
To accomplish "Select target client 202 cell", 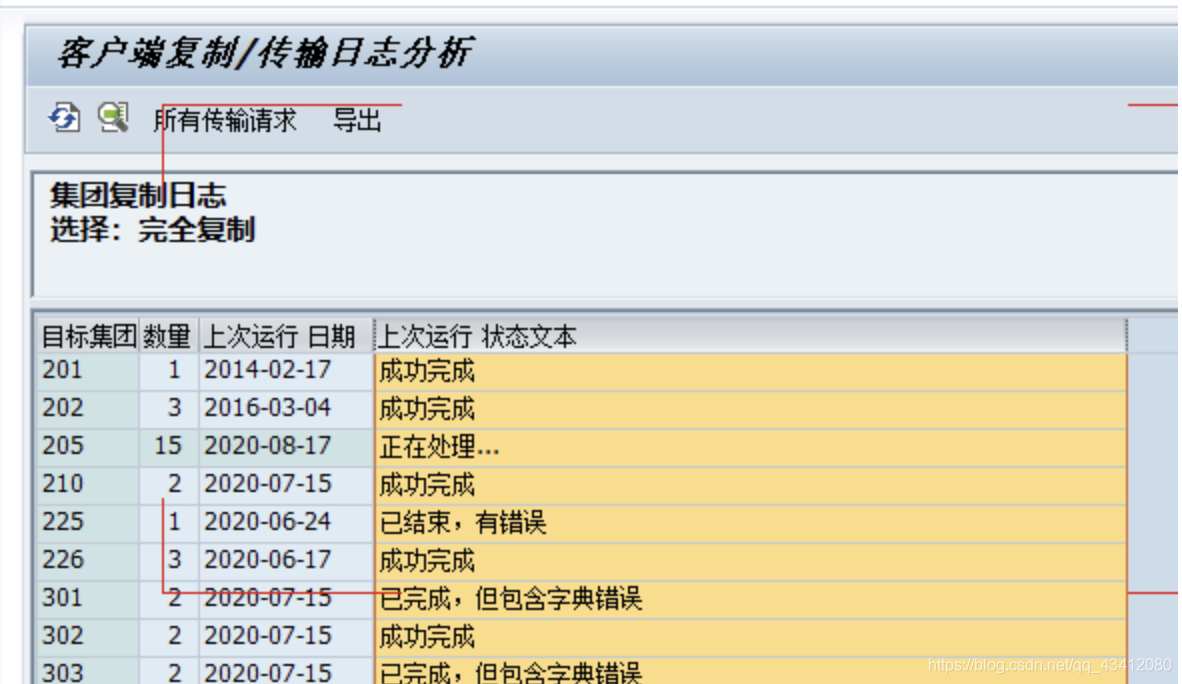I will tap(88, 409).
